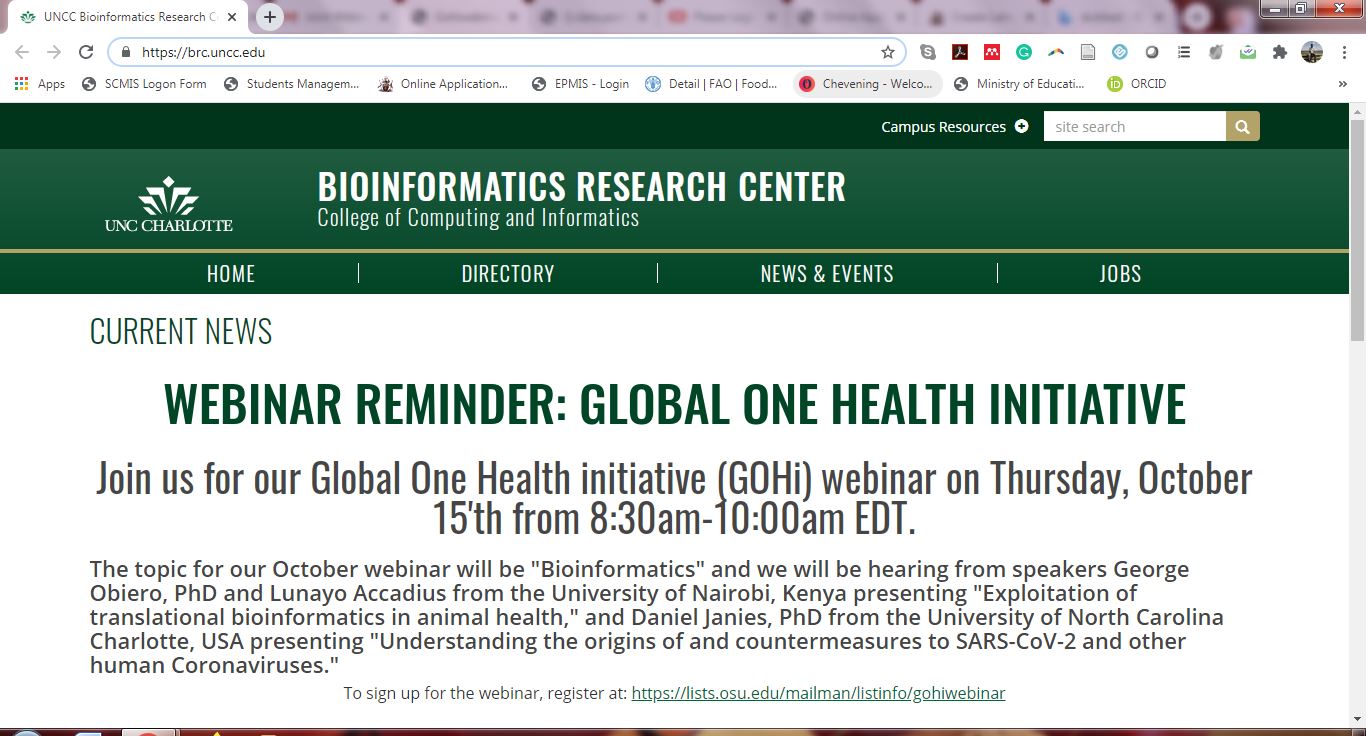Image resolution: width=1366 pixels, height=736 pixels.
Task: Open the Mendeley extension icon
Action: (x=992, y=52)
